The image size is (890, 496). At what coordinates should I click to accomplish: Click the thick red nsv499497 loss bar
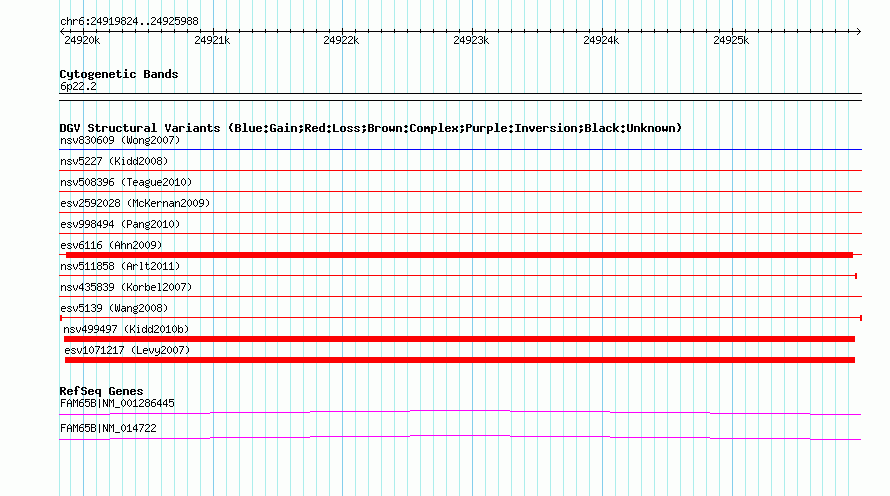pyautogui.click(x=459, y=339)
